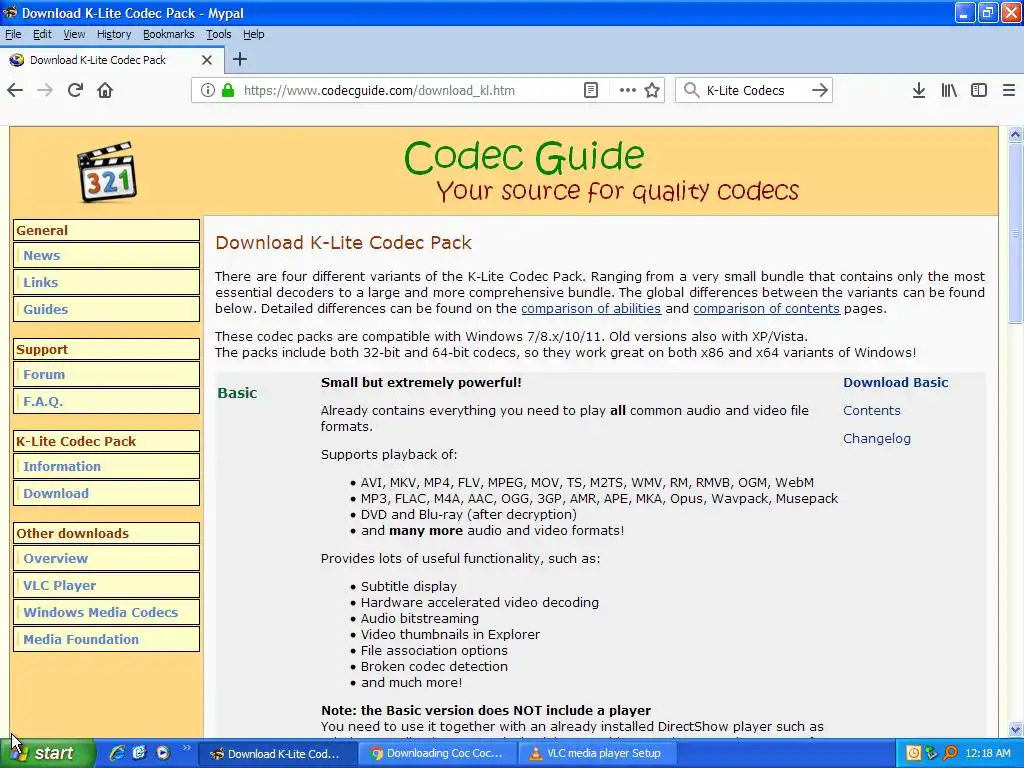Open the browser home page
1024x768 pixels.
(x=105, y=90)
